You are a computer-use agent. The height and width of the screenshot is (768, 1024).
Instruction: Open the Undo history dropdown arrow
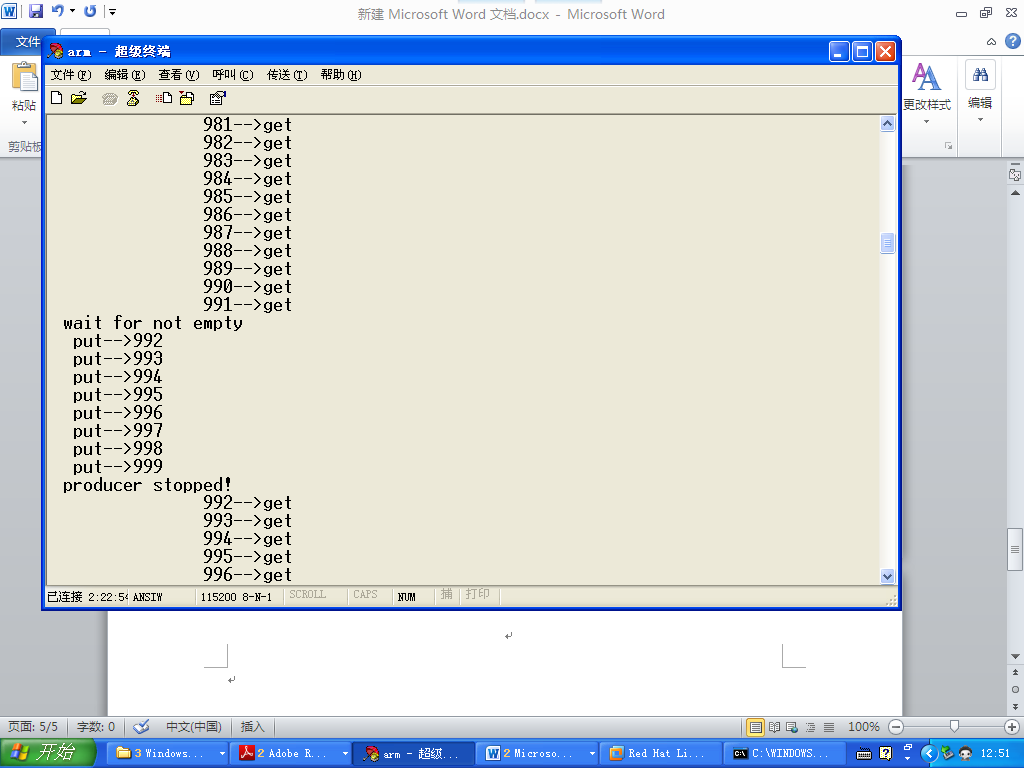click(x=72, y=11)
